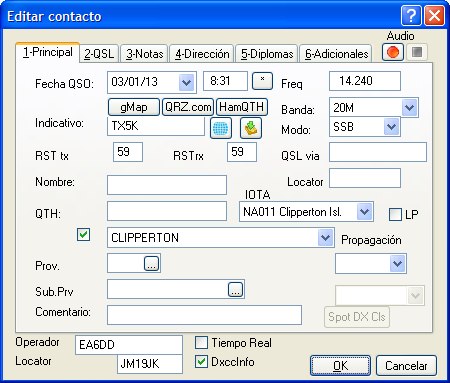Click the RSTrx field
Screen dimensions: 450x383
click(242, 152)
